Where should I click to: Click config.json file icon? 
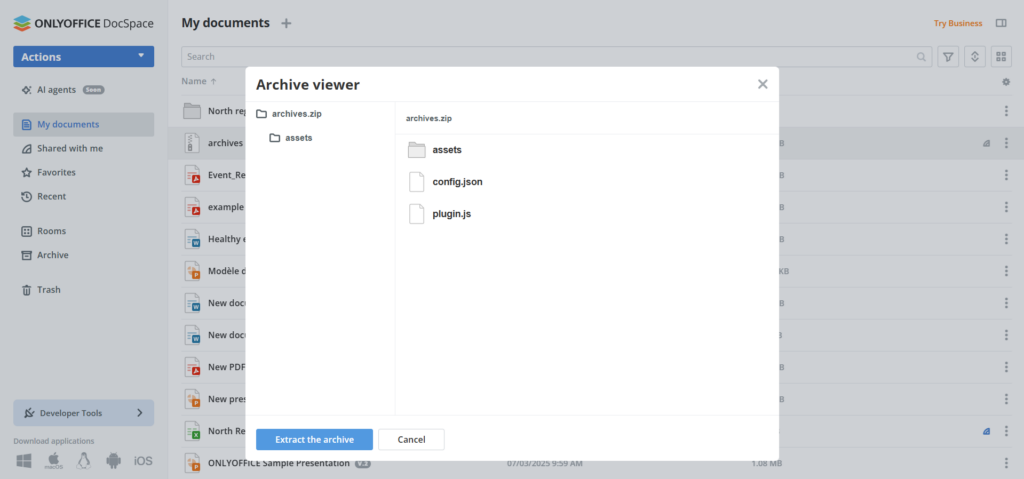coord(417,182)
